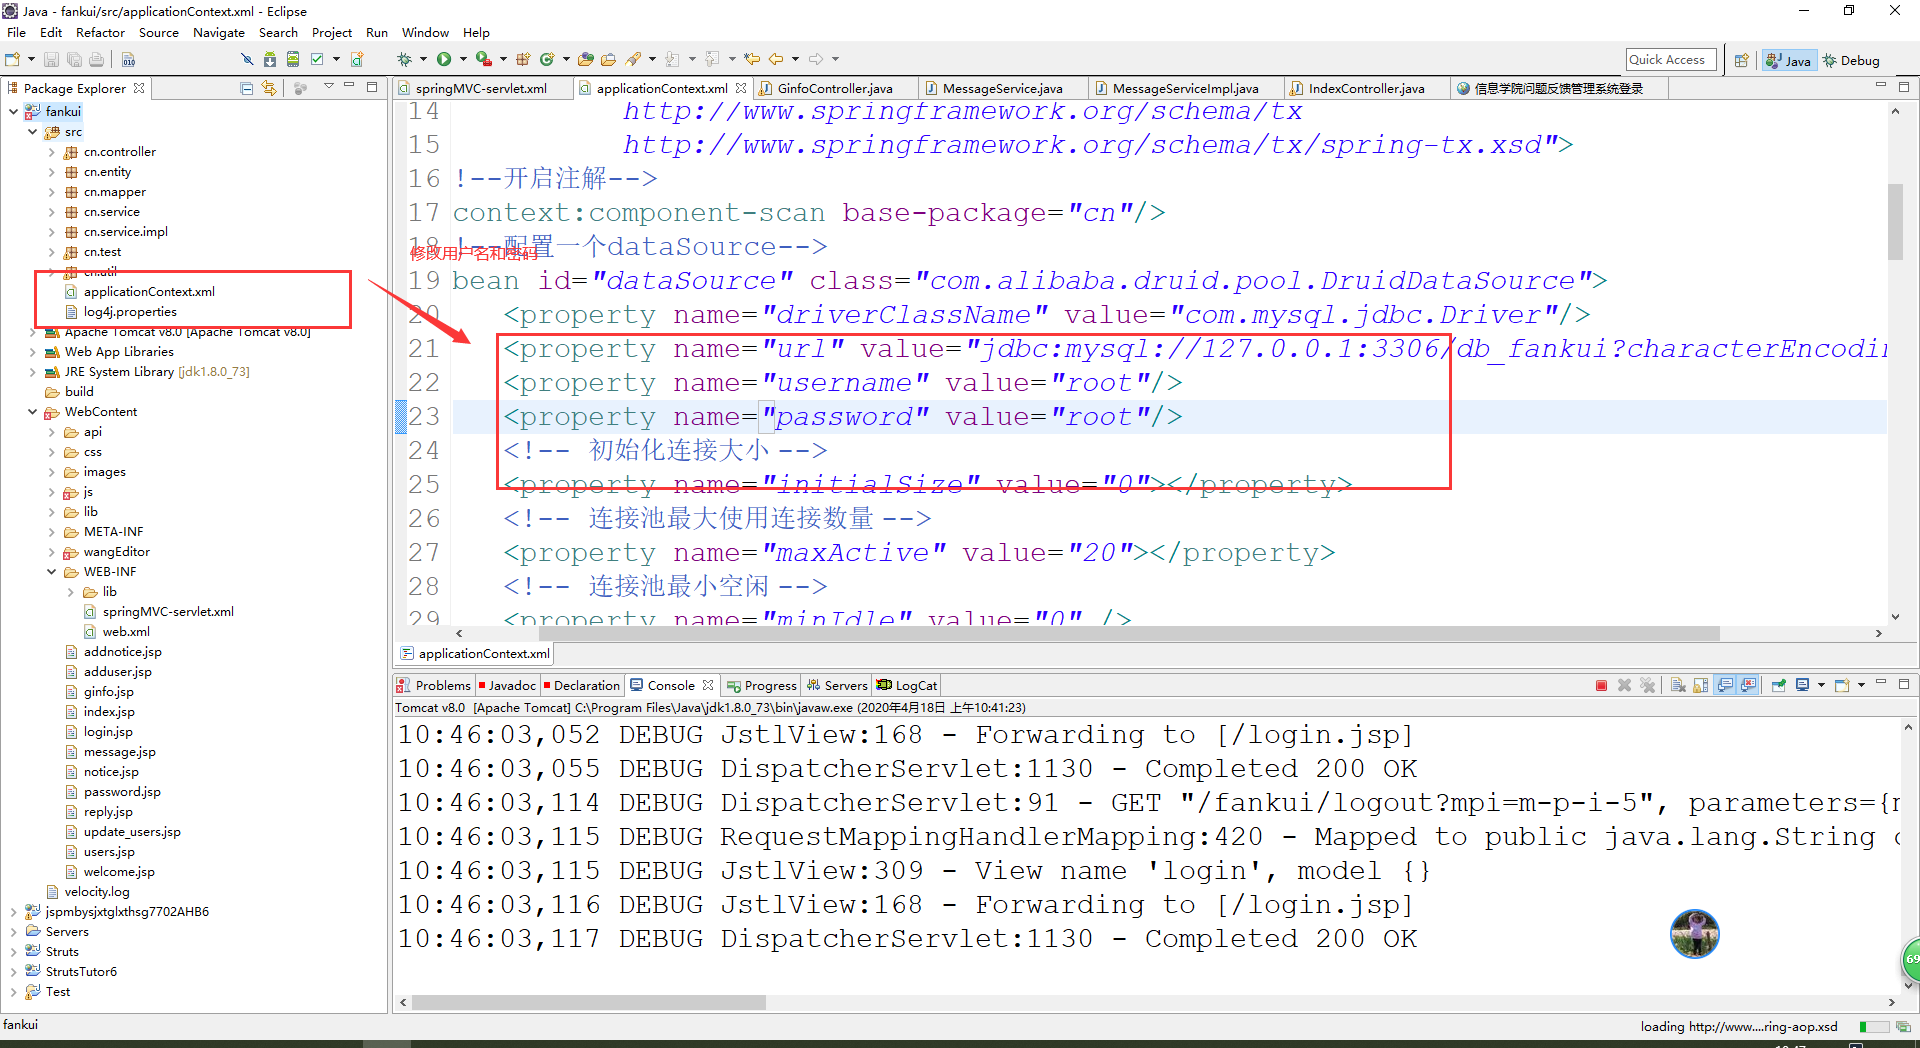1920x1048 pixels.
Task: Click the Open Perspective icon
Action: tap(1741, 61)
